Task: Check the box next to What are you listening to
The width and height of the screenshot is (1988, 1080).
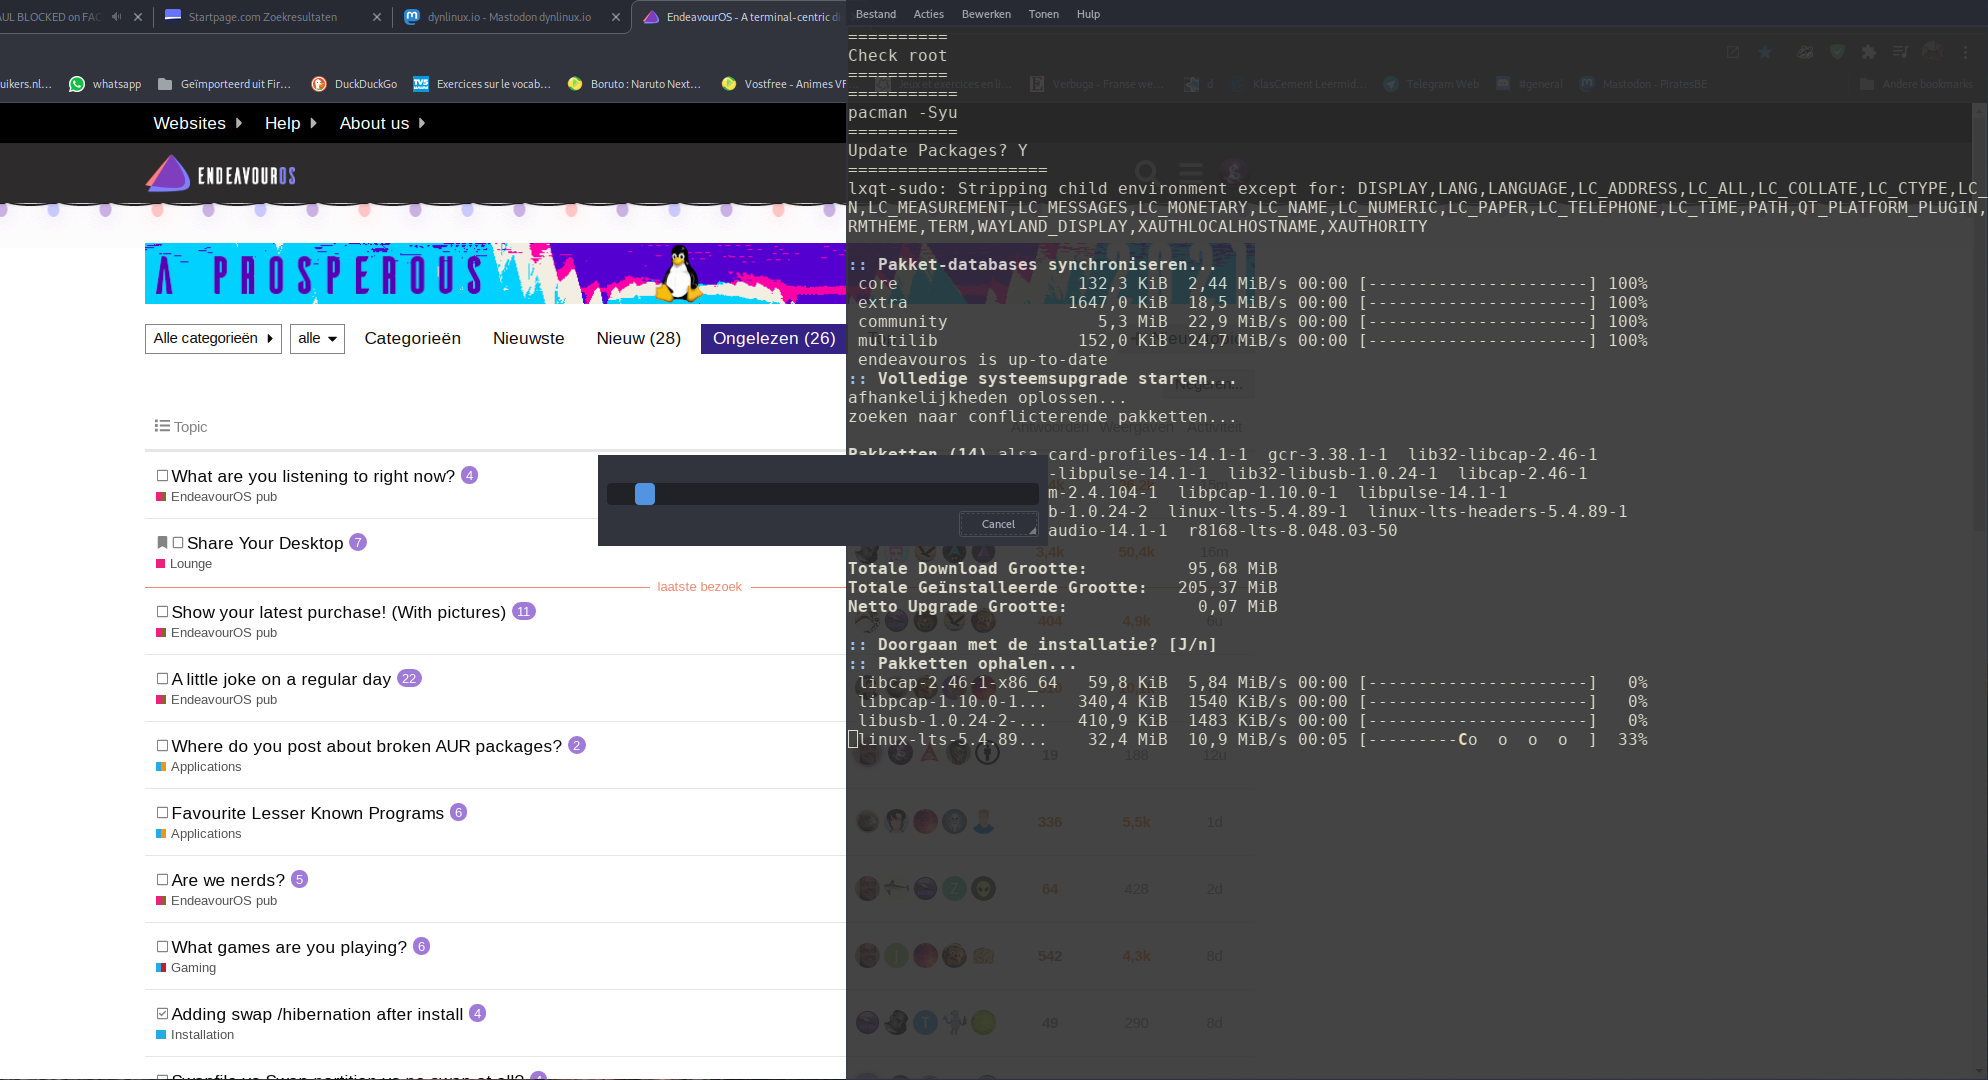Action: (x=163, y=475)
